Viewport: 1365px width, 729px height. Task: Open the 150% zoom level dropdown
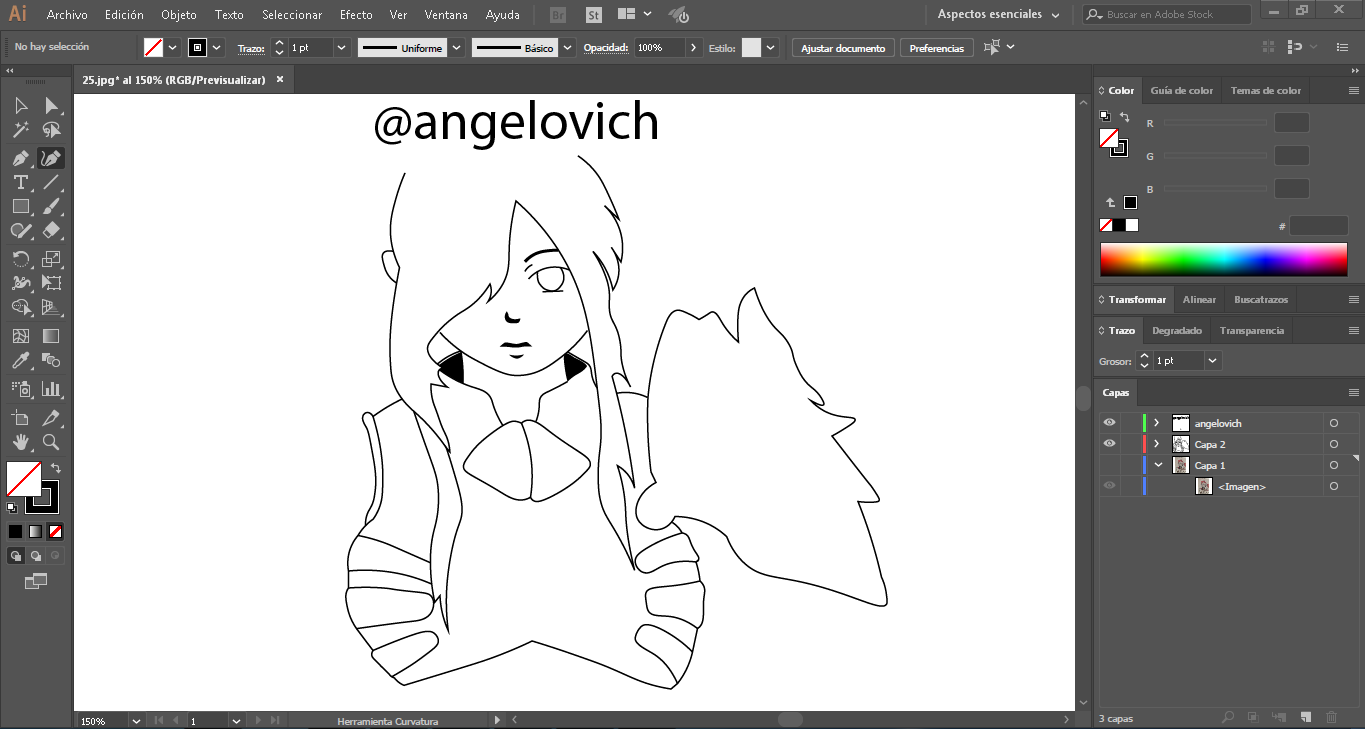tap(135, 721)
